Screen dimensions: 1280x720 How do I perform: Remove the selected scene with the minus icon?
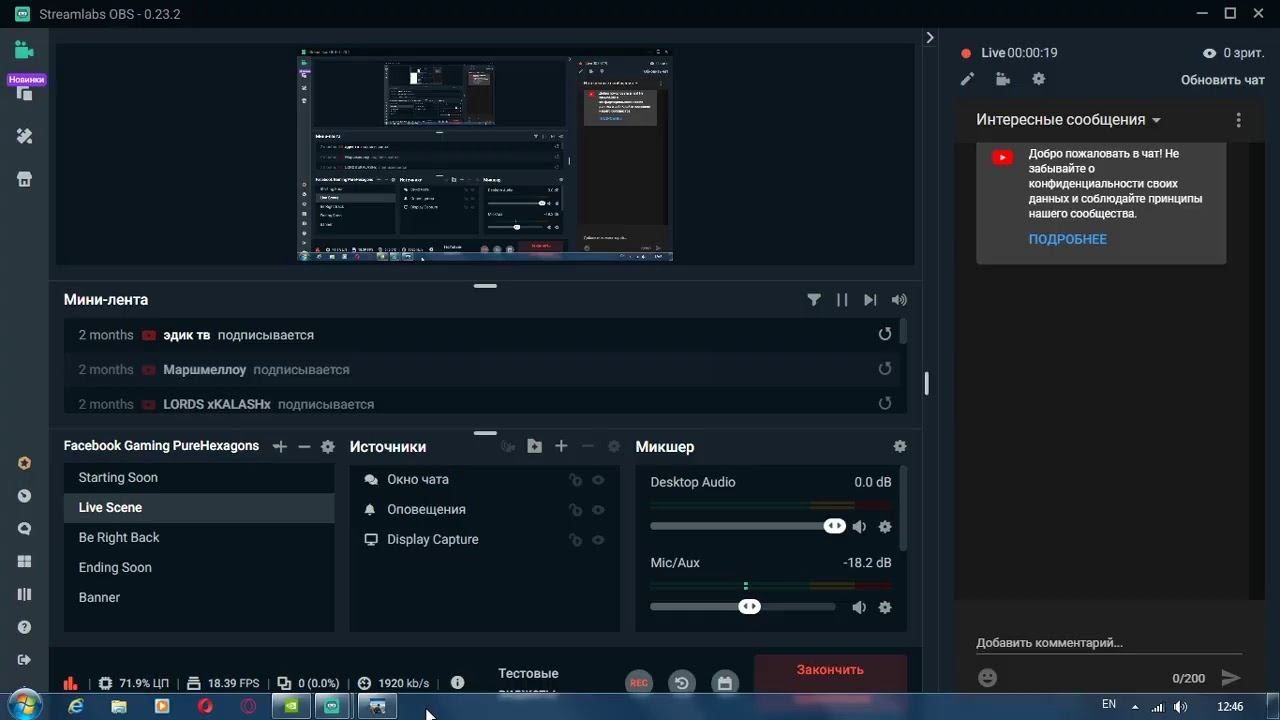304,447
